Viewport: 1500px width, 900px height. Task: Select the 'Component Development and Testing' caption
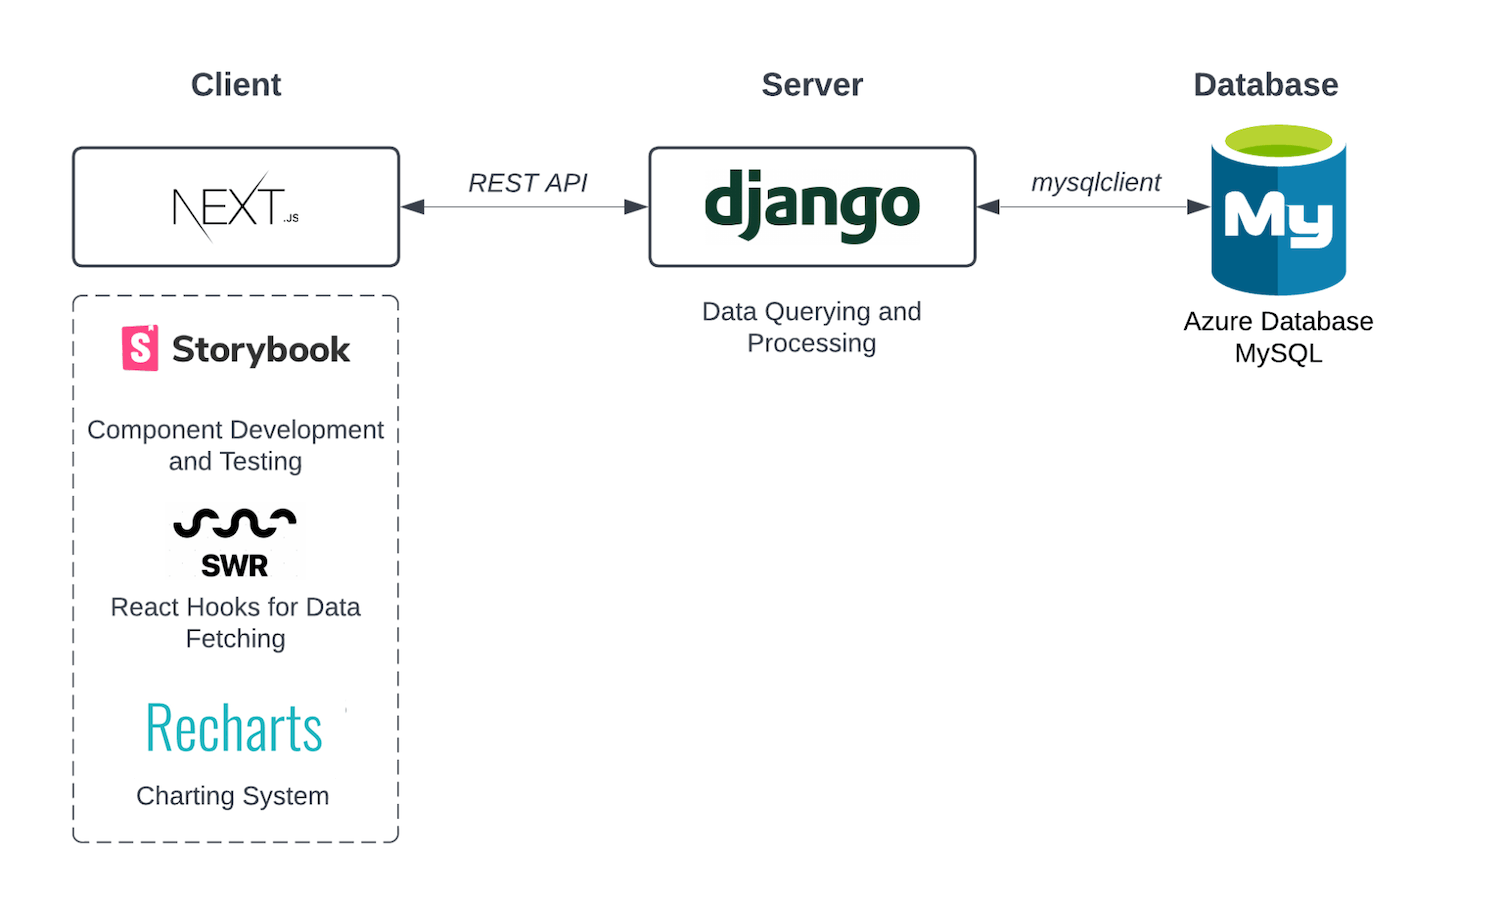pos(235,445)
